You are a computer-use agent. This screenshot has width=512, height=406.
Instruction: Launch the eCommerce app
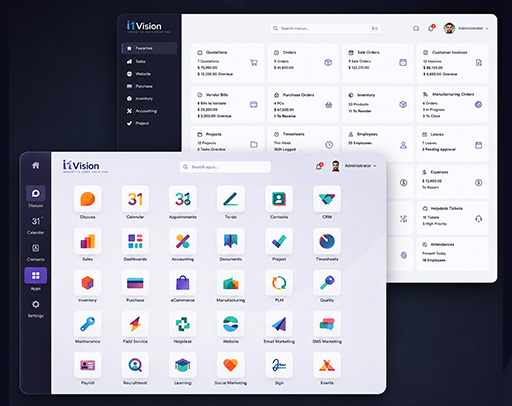click(183, 283)
